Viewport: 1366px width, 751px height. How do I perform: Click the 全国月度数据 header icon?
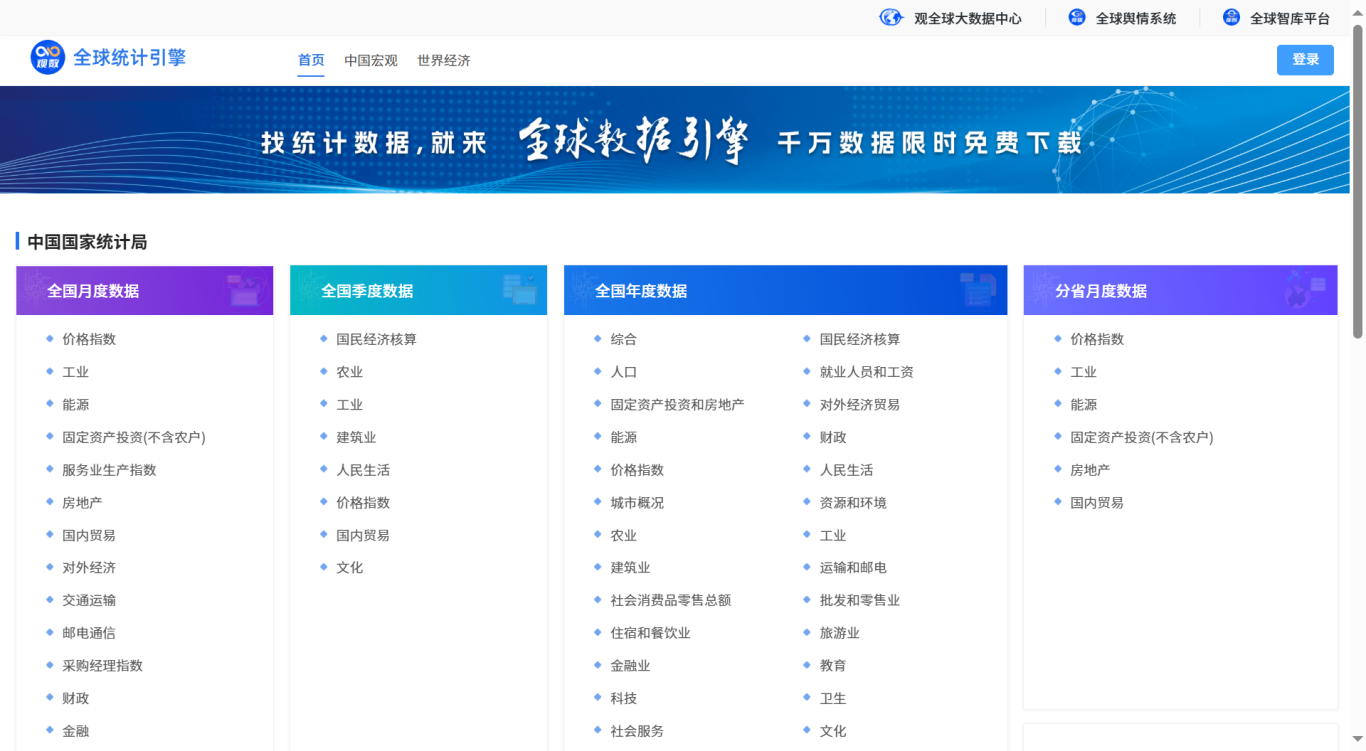242,290
